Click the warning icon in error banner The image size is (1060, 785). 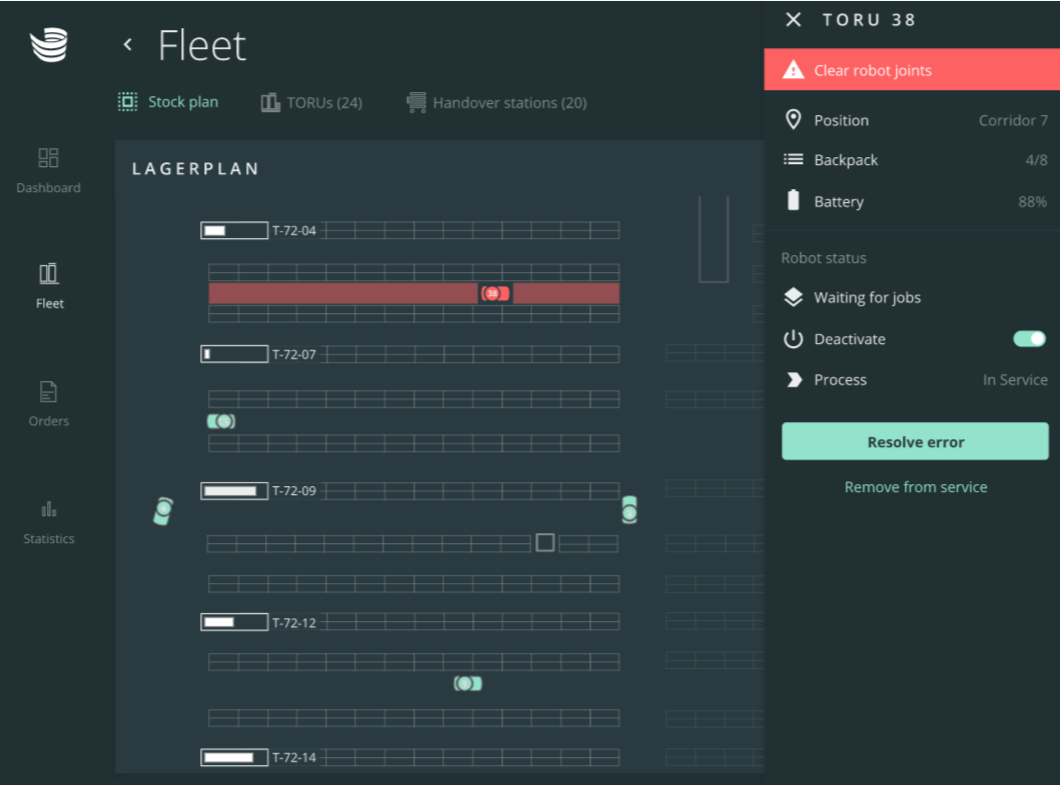pos(793,70)
